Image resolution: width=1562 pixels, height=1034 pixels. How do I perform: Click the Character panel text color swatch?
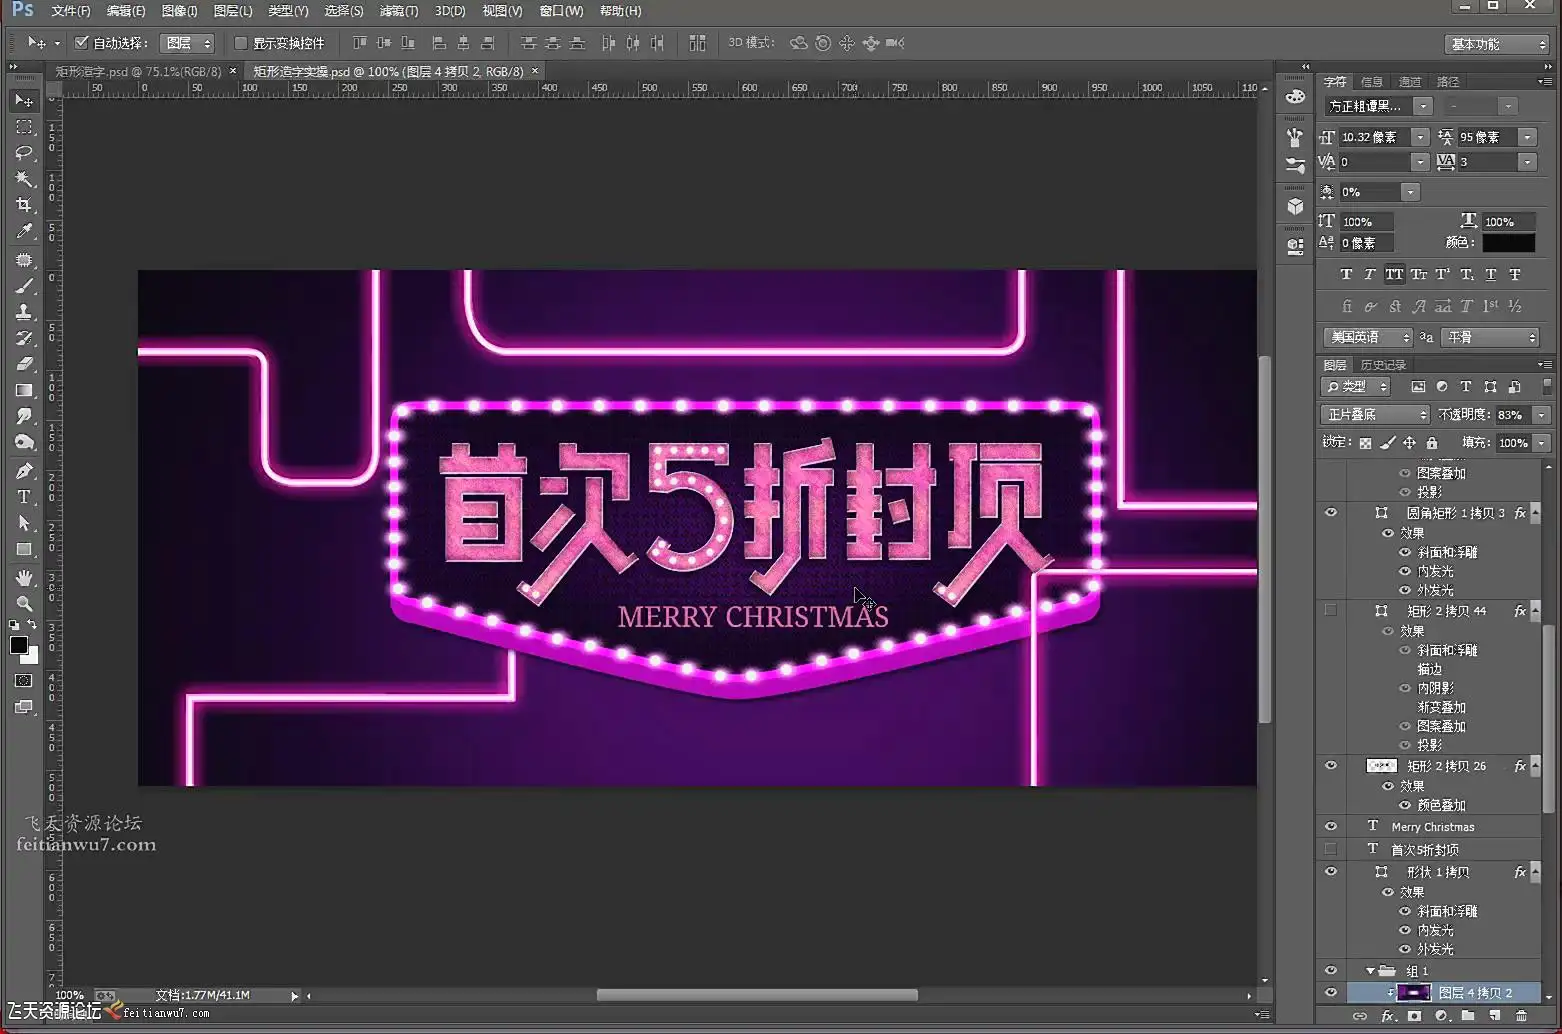pos(1508,243)
